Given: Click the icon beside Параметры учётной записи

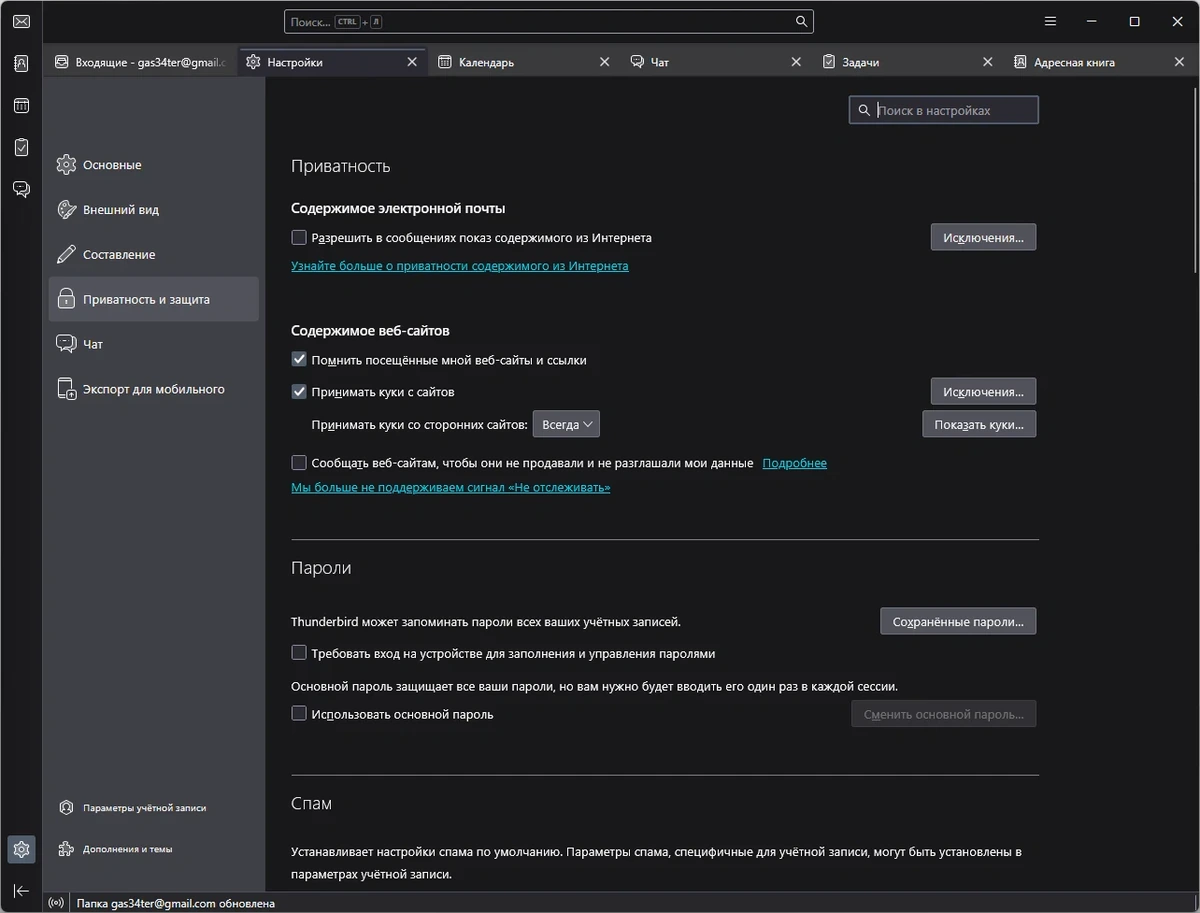Looking at the screenshot, I should tap(66, 807).
